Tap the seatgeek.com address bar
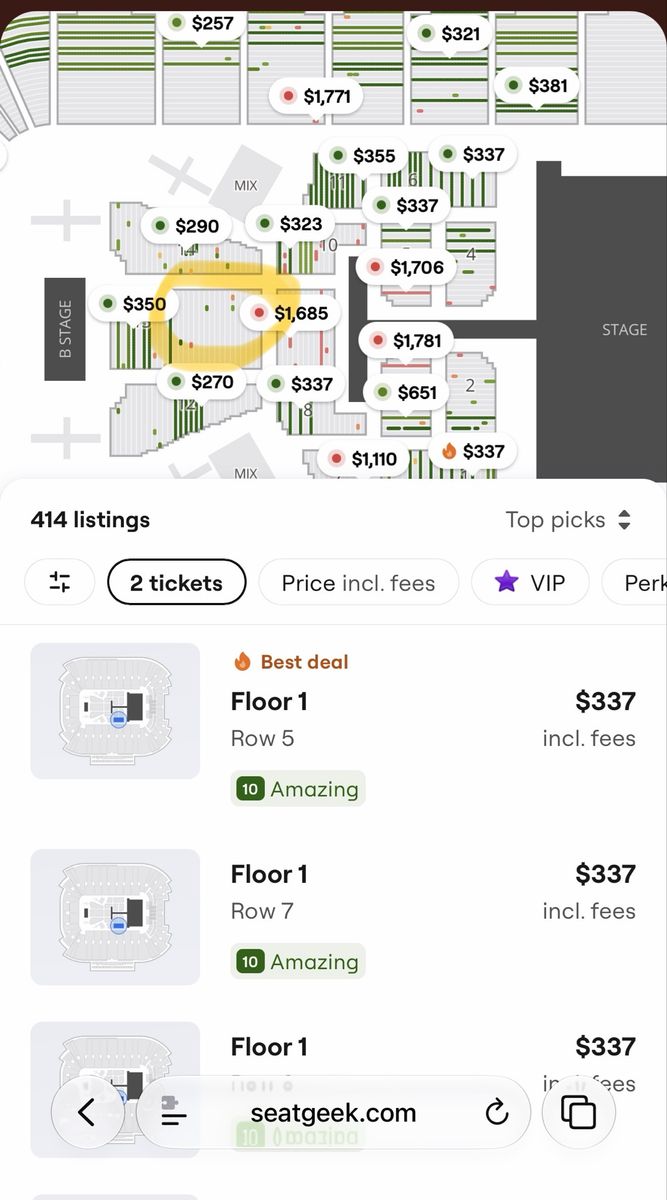Viewport: 667px width, 1200px height. [x=333, y=1113]
